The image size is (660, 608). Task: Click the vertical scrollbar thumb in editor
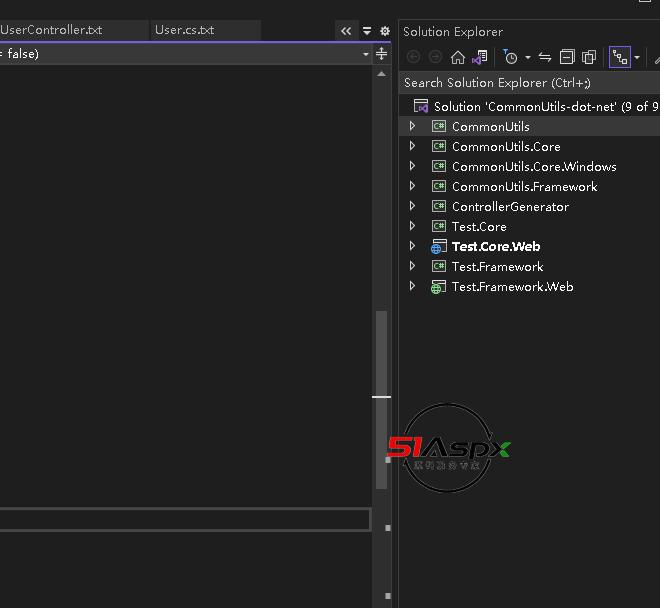pyautogui.click(x=381, y=400)
